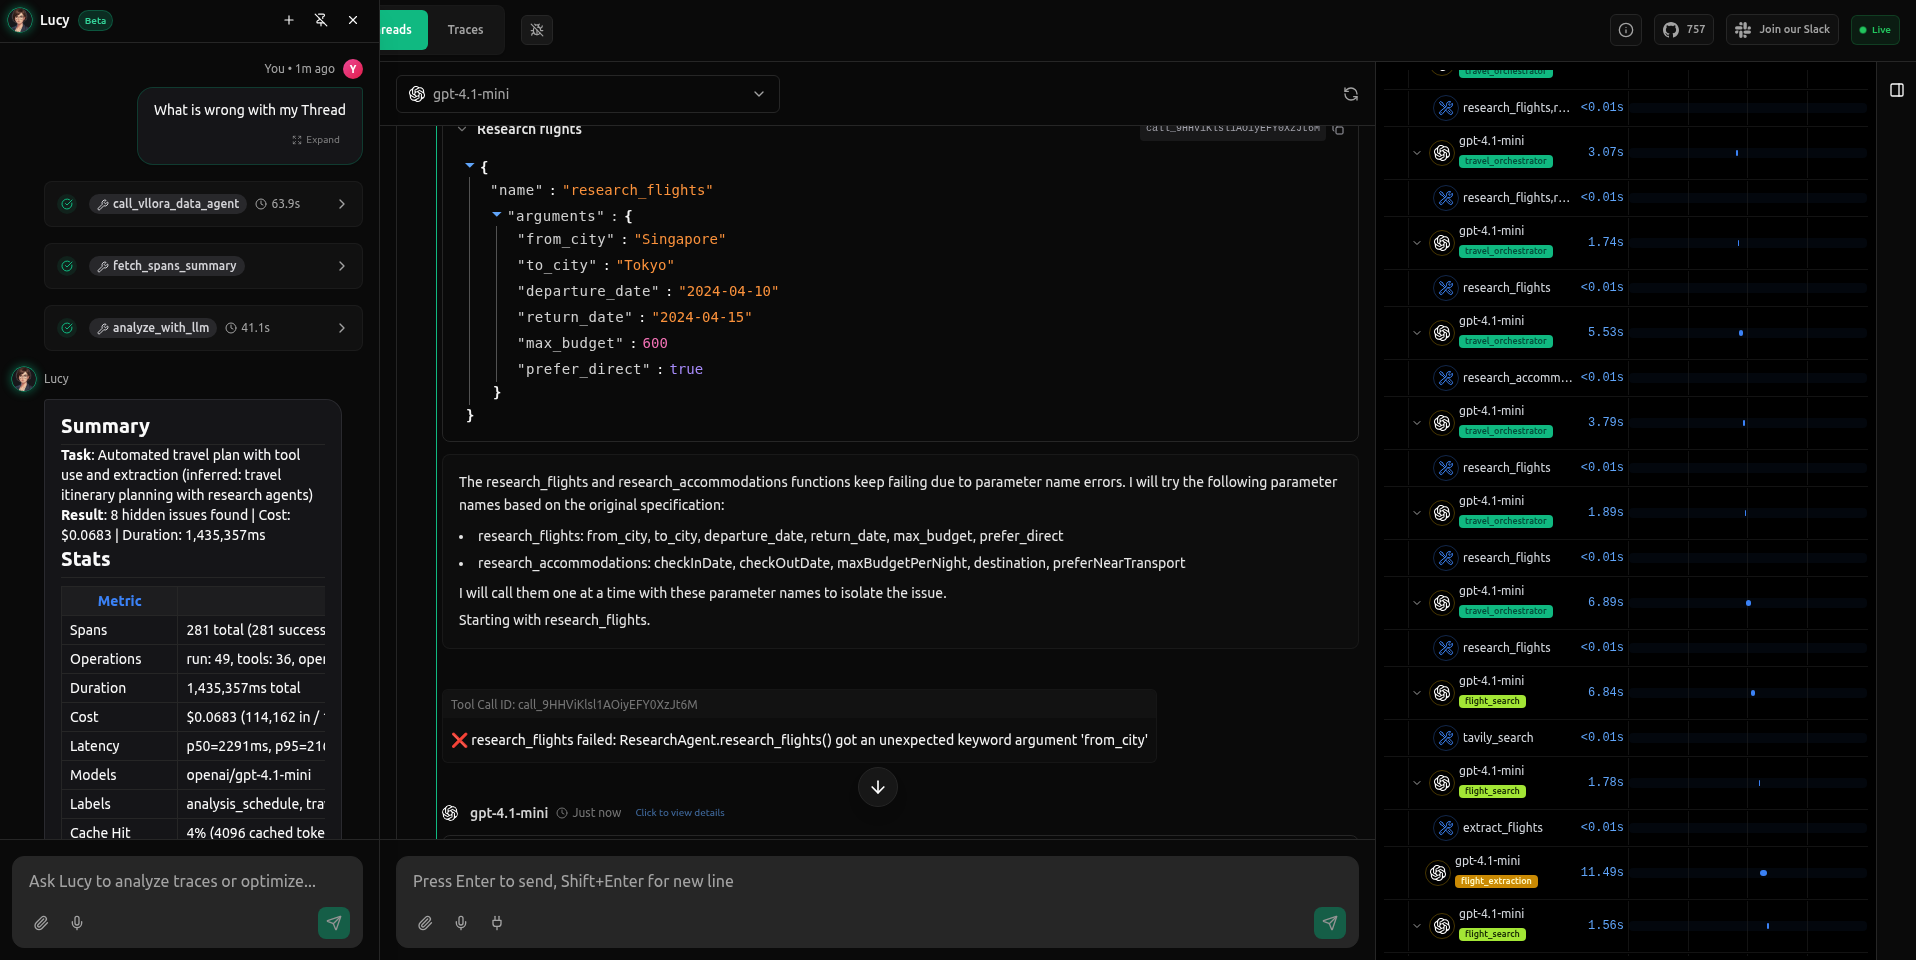
Task: Toggle the debug bug icon in the top toolbar
Action: (x=537, y=30)
